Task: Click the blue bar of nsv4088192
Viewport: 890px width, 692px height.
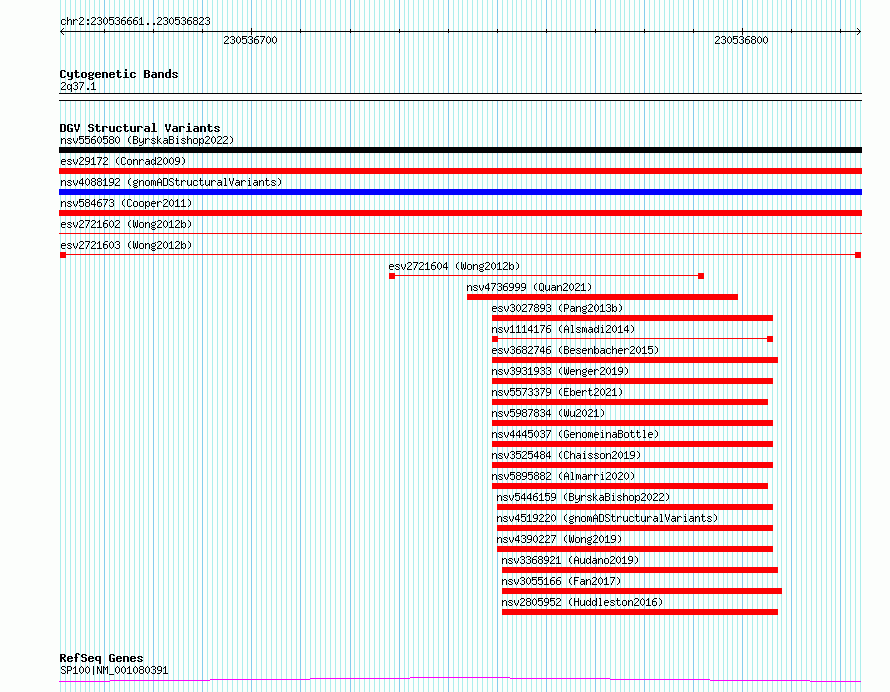Action: click(x=460, y=192)
